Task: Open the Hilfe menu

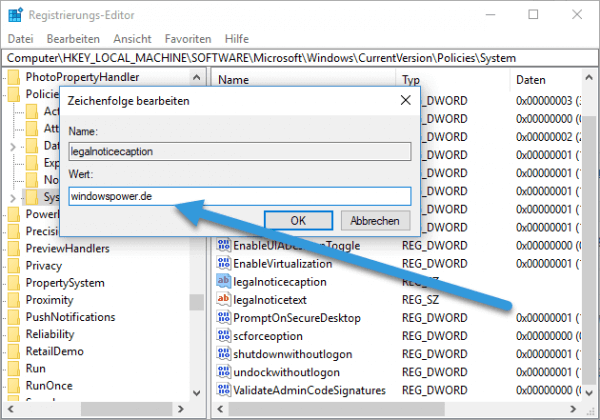Action: click(237, 39)
